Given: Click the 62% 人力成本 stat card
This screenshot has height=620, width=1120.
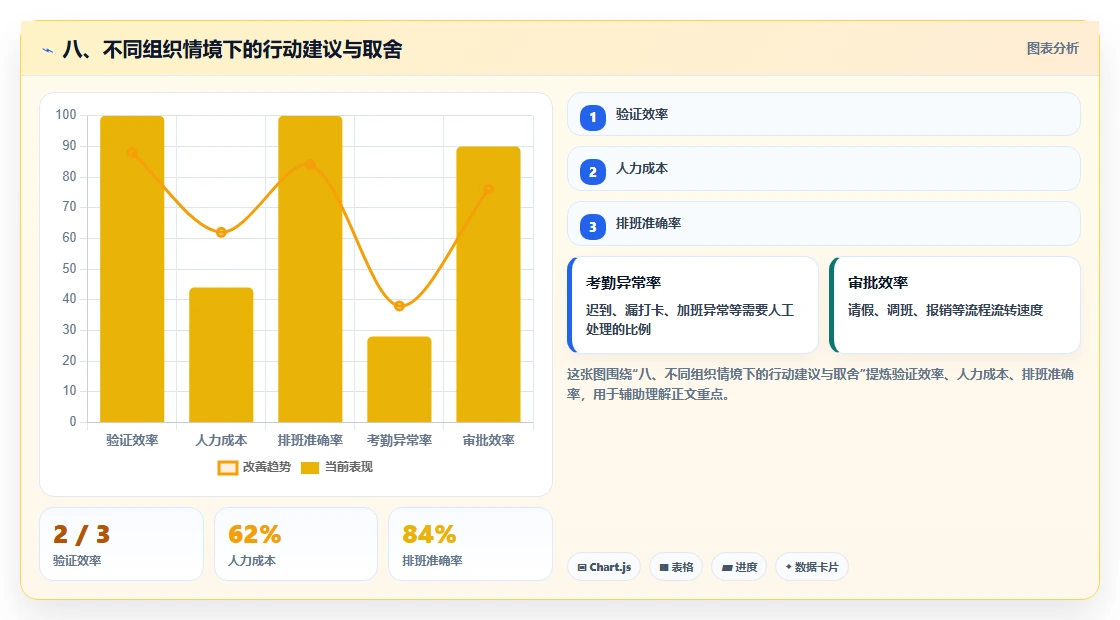Looking at the screenshot, I should pyautogui.click(x=296, y=544).
